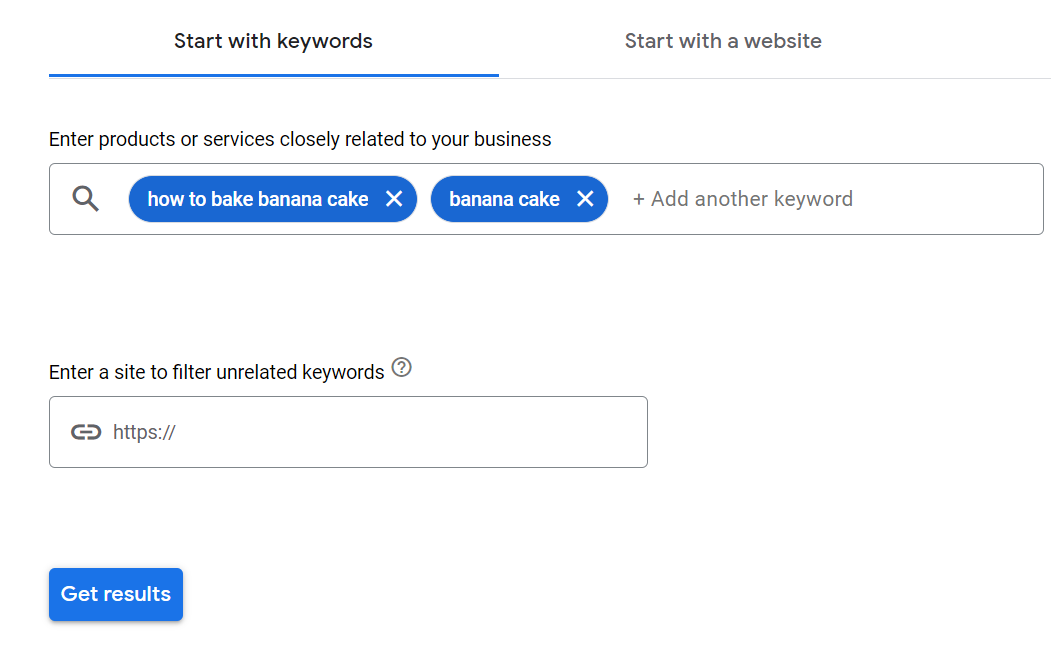Click the chain link icon in URL field

(86, 432)
